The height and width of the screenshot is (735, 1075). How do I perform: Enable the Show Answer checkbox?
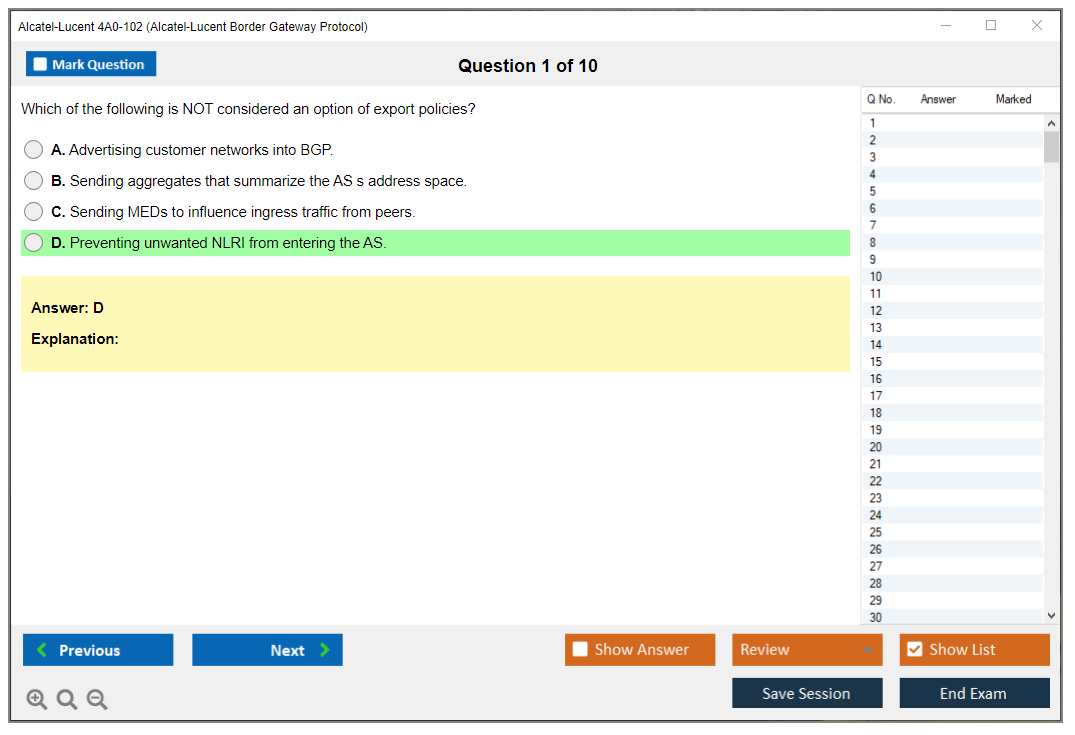[581, 650]
